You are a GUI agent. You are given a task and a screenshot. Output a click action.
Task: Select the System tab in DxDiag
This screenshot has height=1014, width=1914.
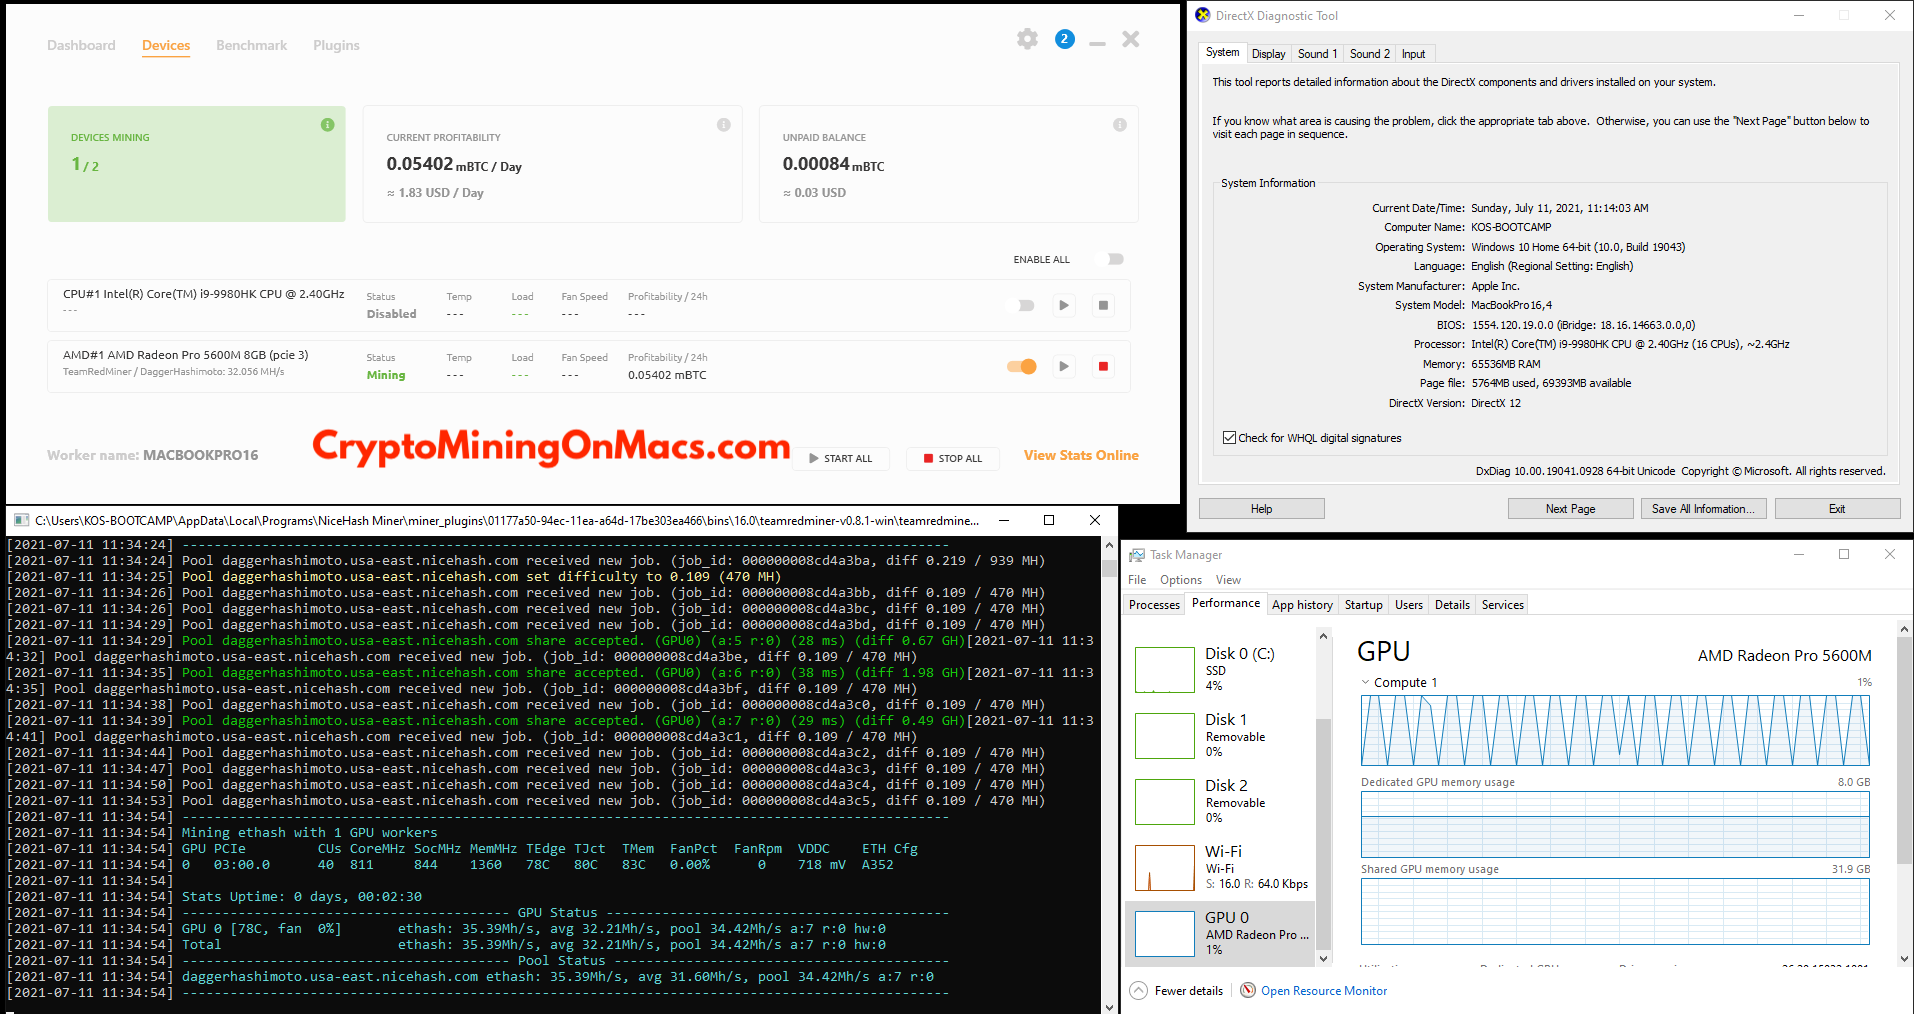1222,52
